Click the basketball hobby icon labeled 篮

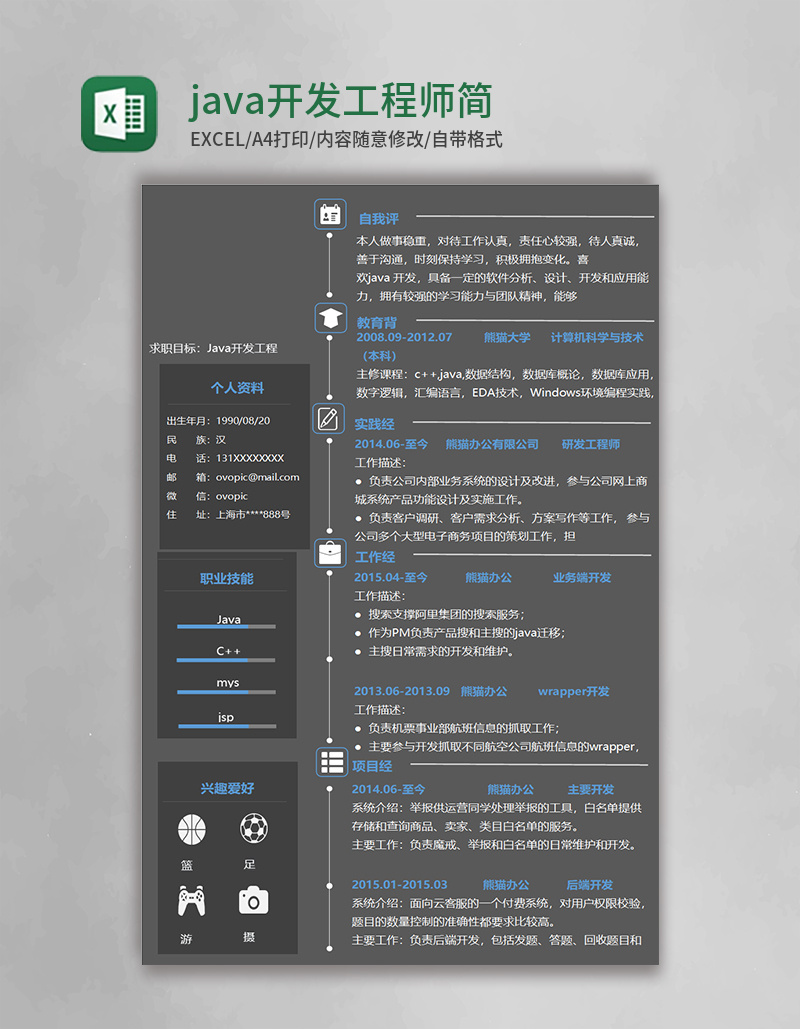pyautogui.click(x=190, y=830)
